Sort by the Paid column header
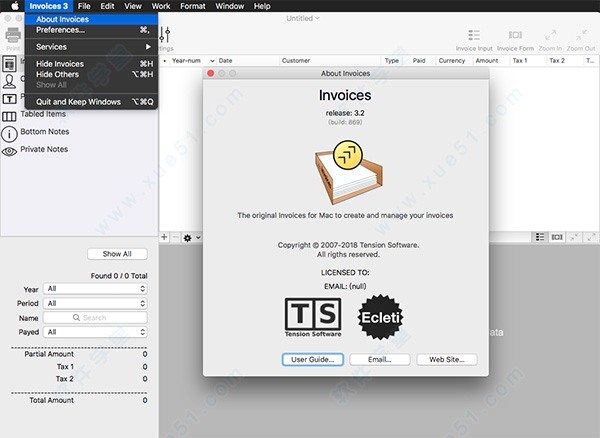The width and height of the screenshot is (600, 438). click(x=419, y=60)
